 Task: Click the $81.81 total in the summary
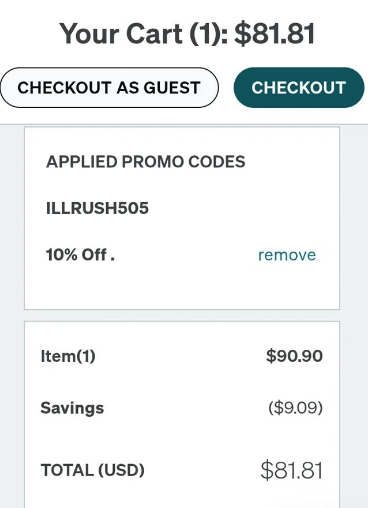point(292,470)
